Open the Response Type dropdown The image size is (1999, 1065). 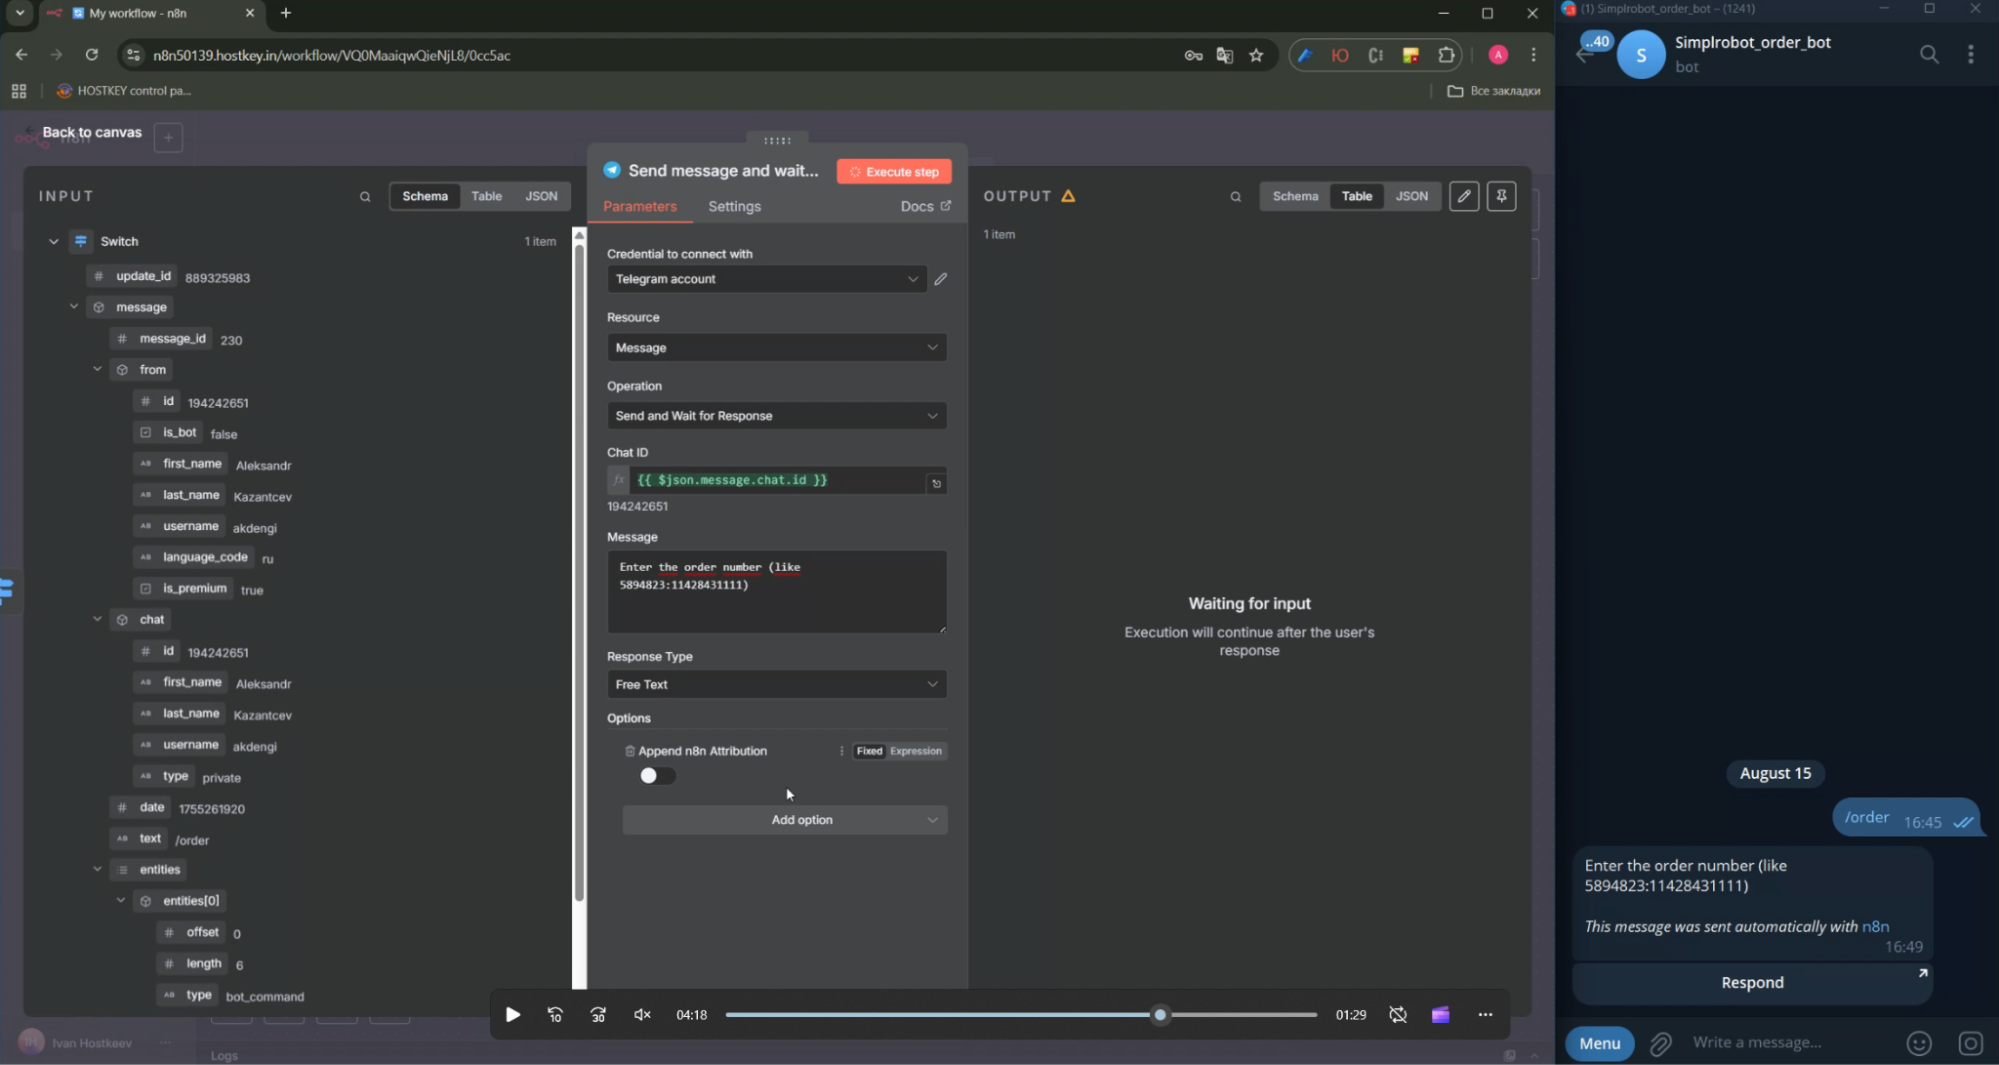[x=776, y=684]
